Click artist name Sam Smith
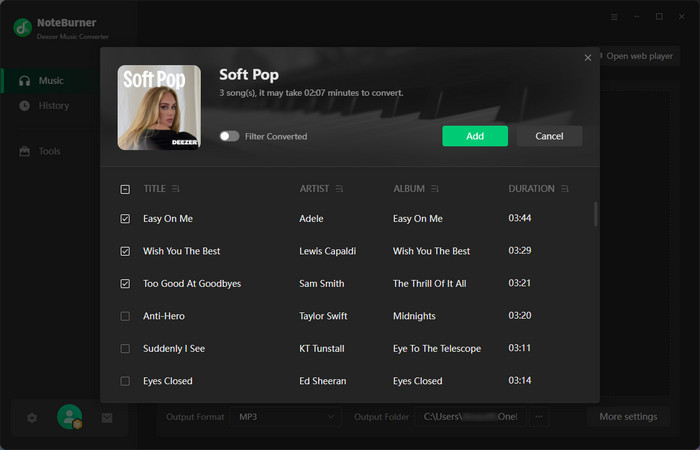The image size is (700, 450). [x=321, y=283]
